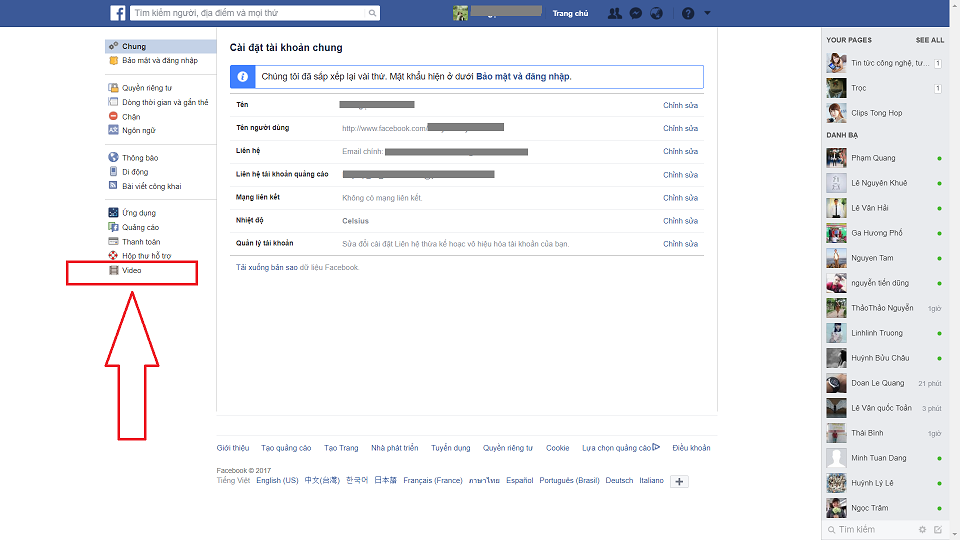
Task: Open Tuyển dụng footer link
Action: (x=451, y=448)
